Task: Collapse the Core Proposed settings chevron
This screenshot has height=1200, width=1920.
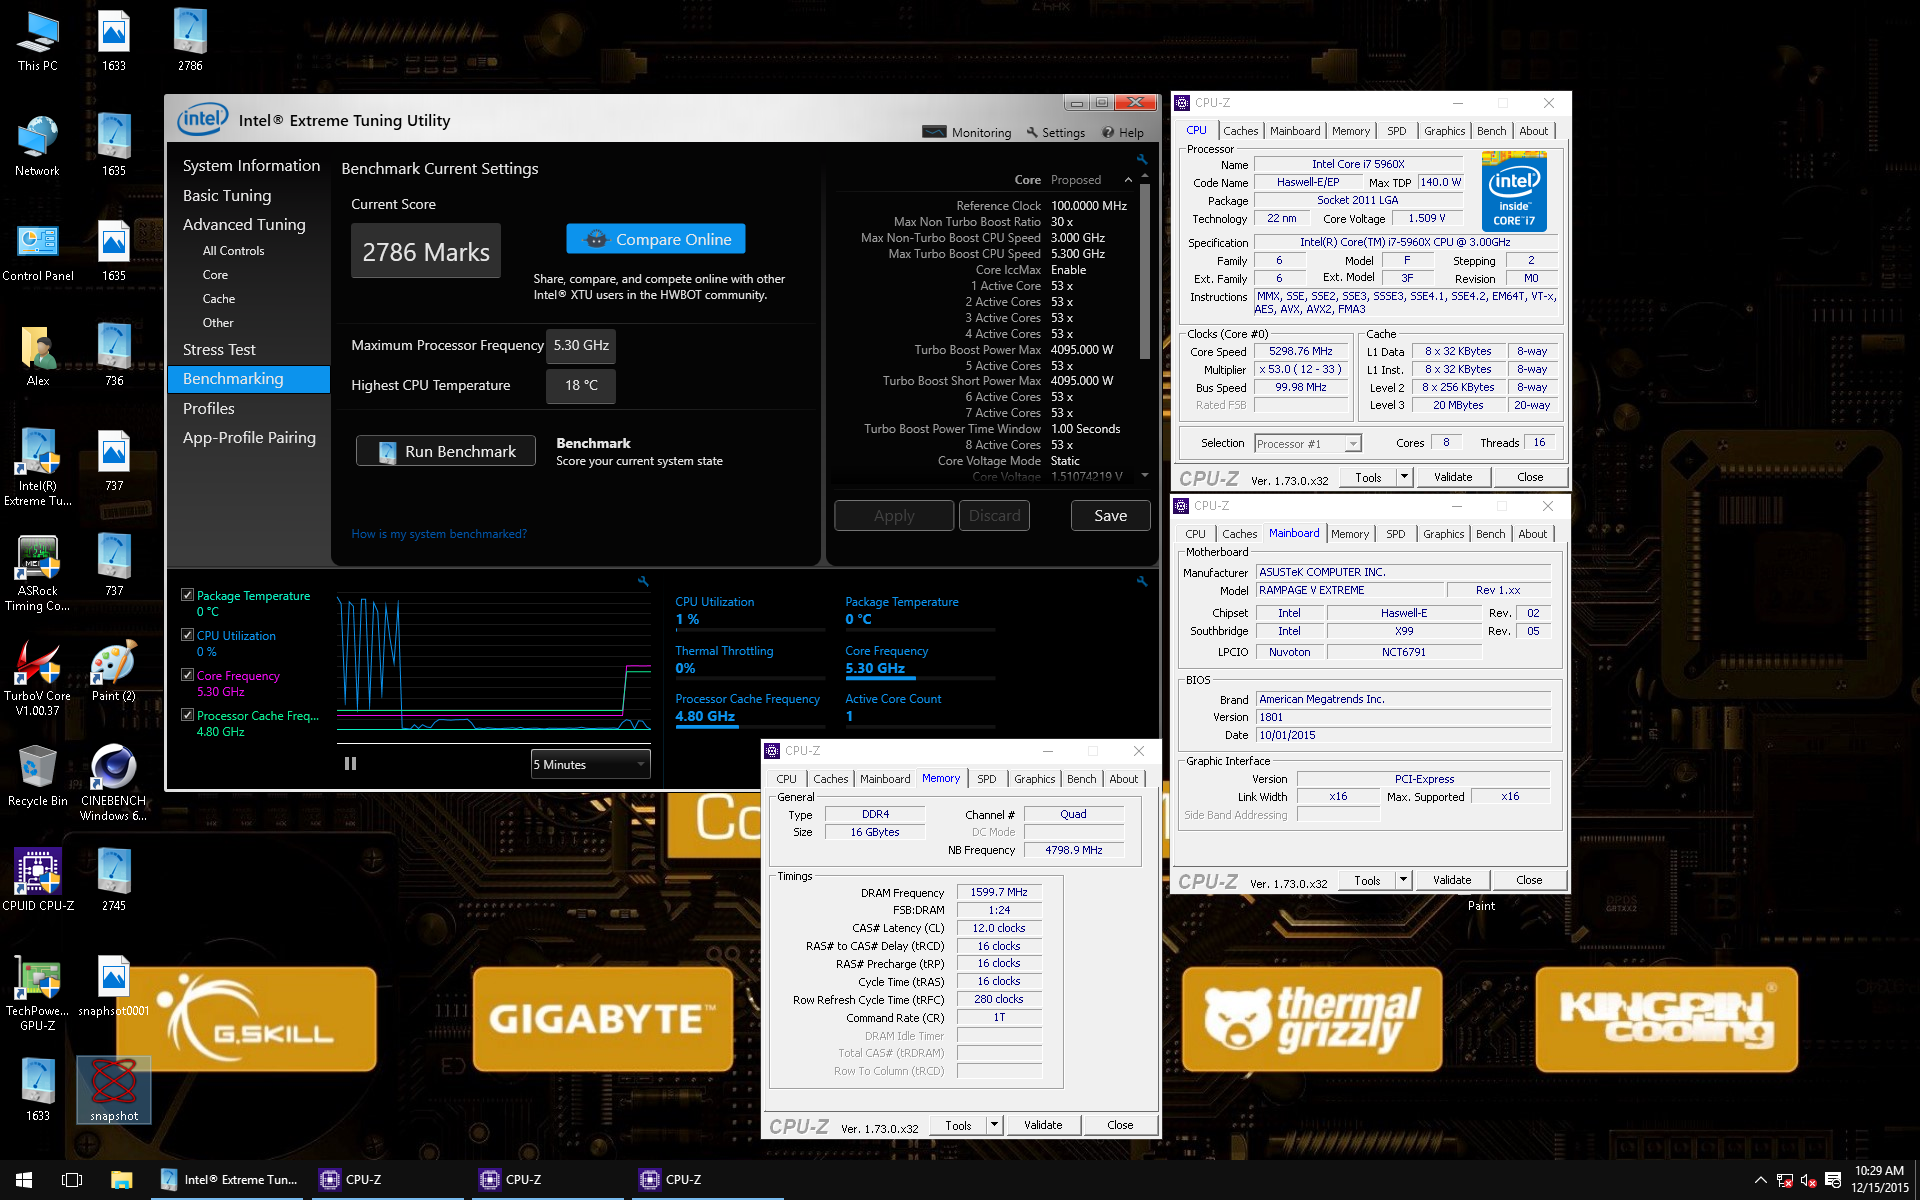Action: [1128, 180]
